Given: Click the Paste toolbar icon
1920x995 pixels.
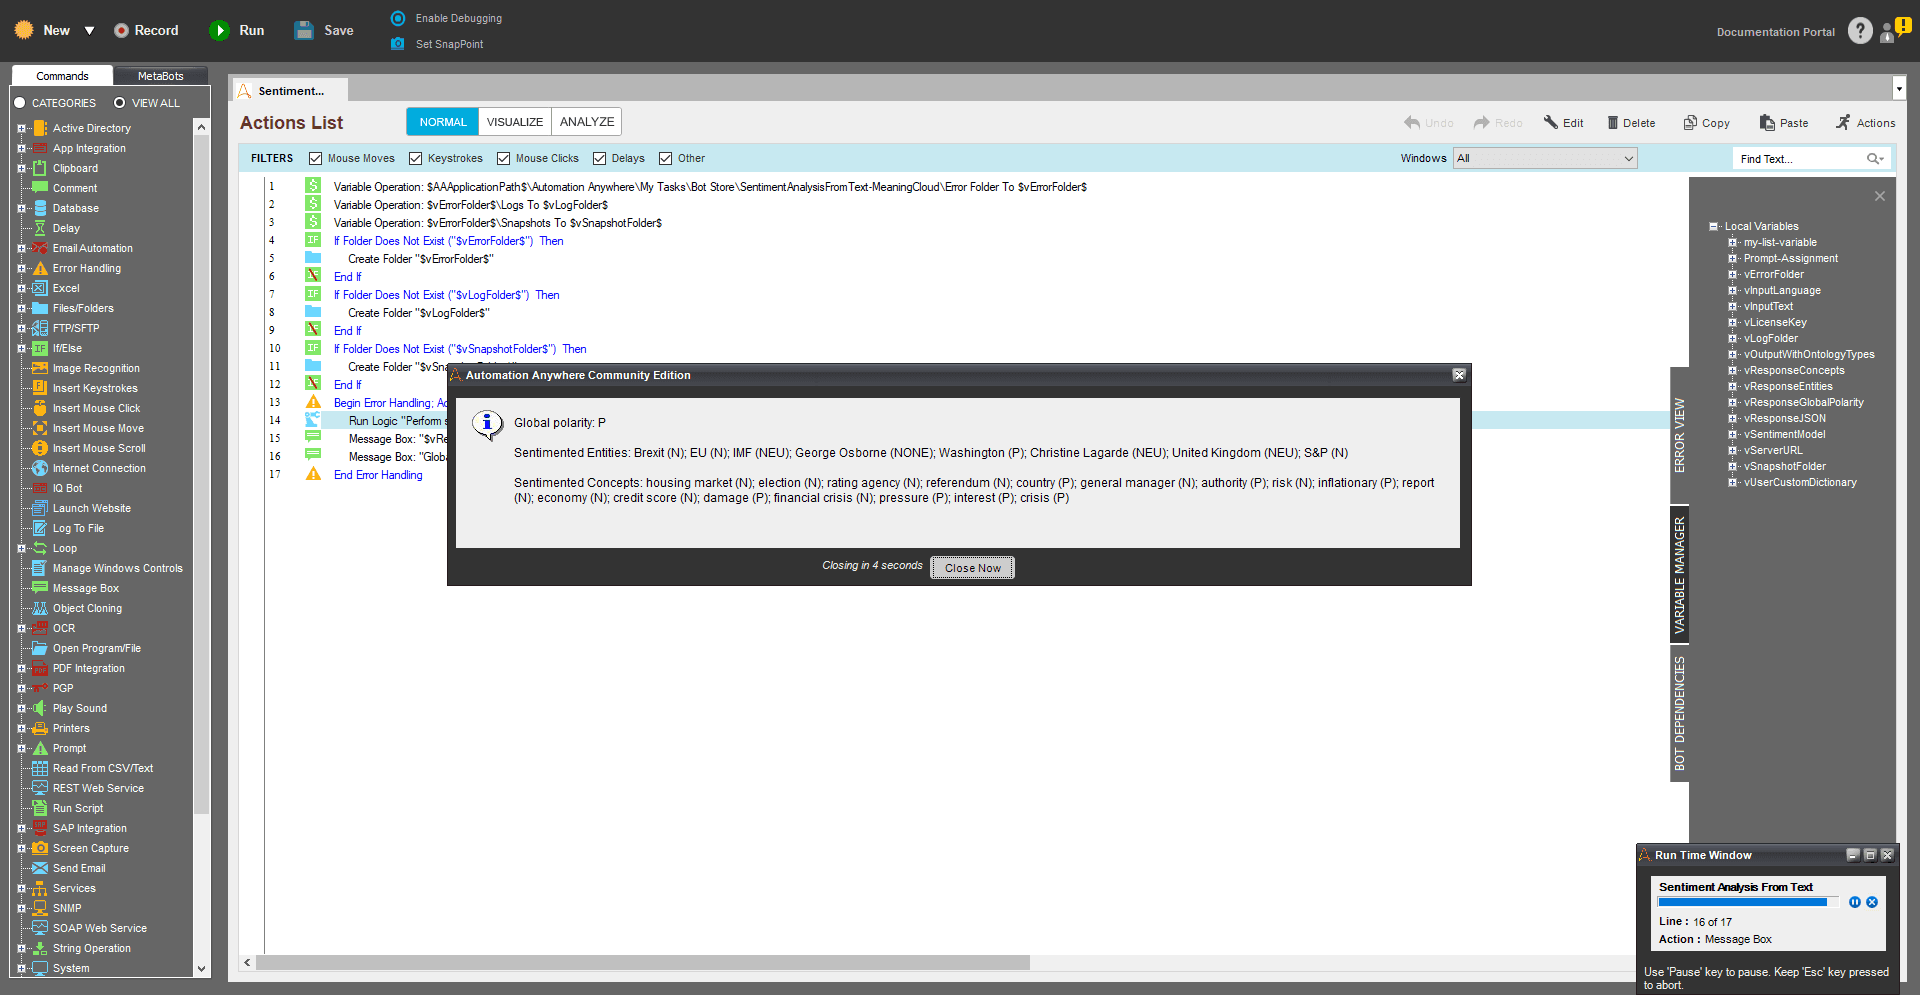Looking at the screenshot, I should pos(1767,123).
